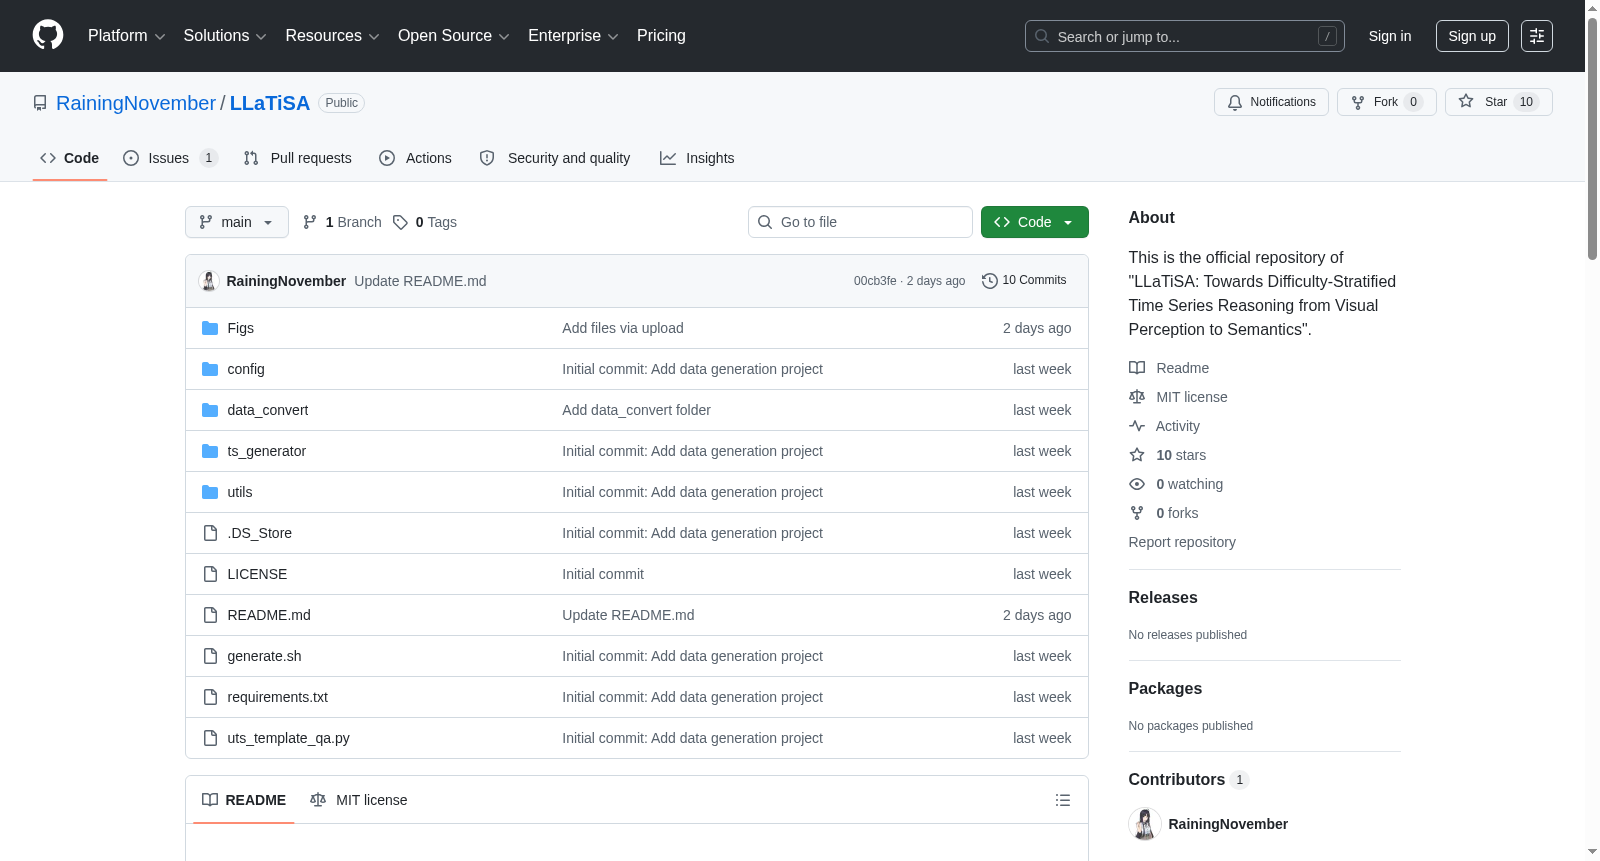This screenshot has height=861, width=1600.
Task: Open the Activity link in About
Action: [x=1164, y=426]
